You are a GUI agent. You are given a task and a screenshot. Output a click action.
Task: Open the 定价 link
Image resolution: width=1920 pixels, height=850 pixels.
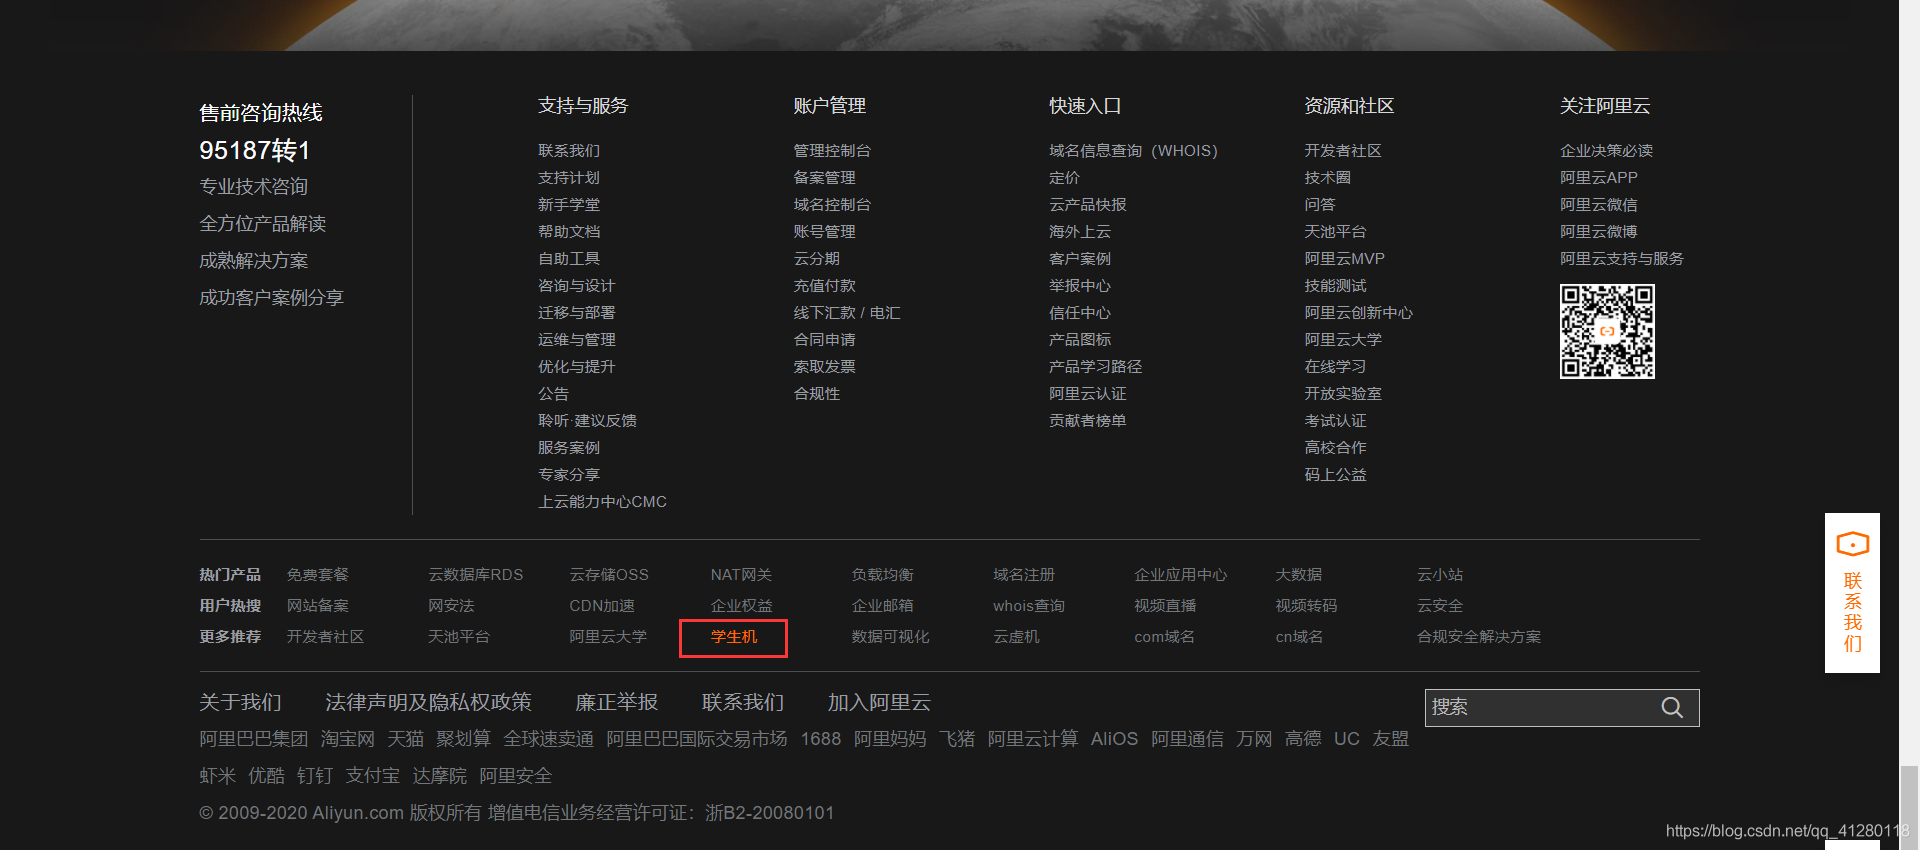point(1064,178)
